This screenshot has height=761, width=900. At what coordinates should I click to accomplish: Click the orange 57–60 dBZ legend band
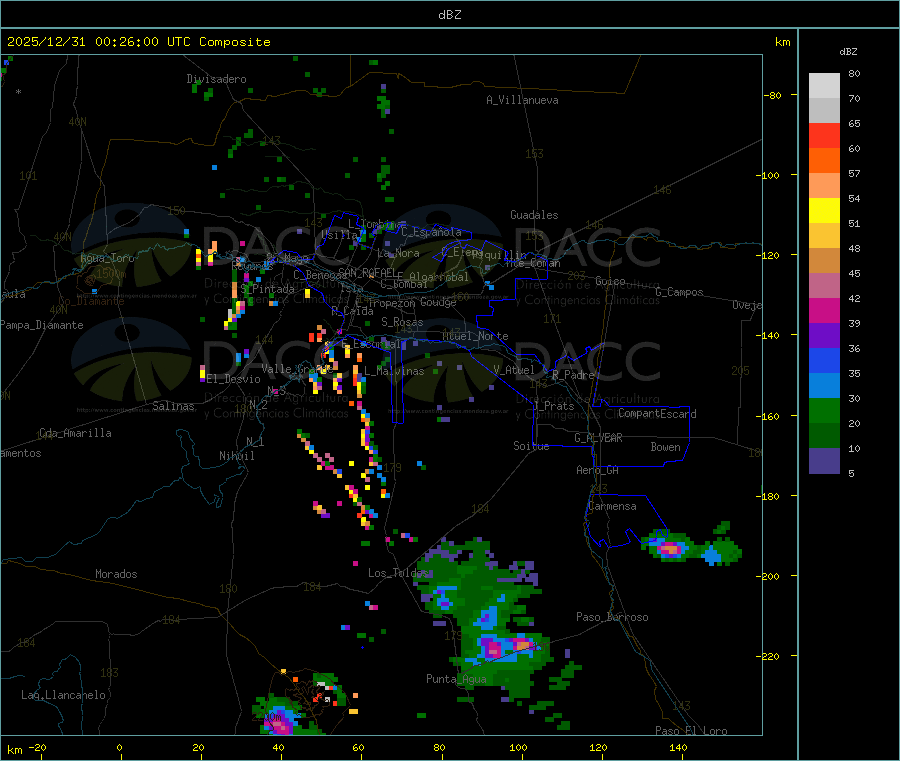pyautogui.click(x=824, y=161)
